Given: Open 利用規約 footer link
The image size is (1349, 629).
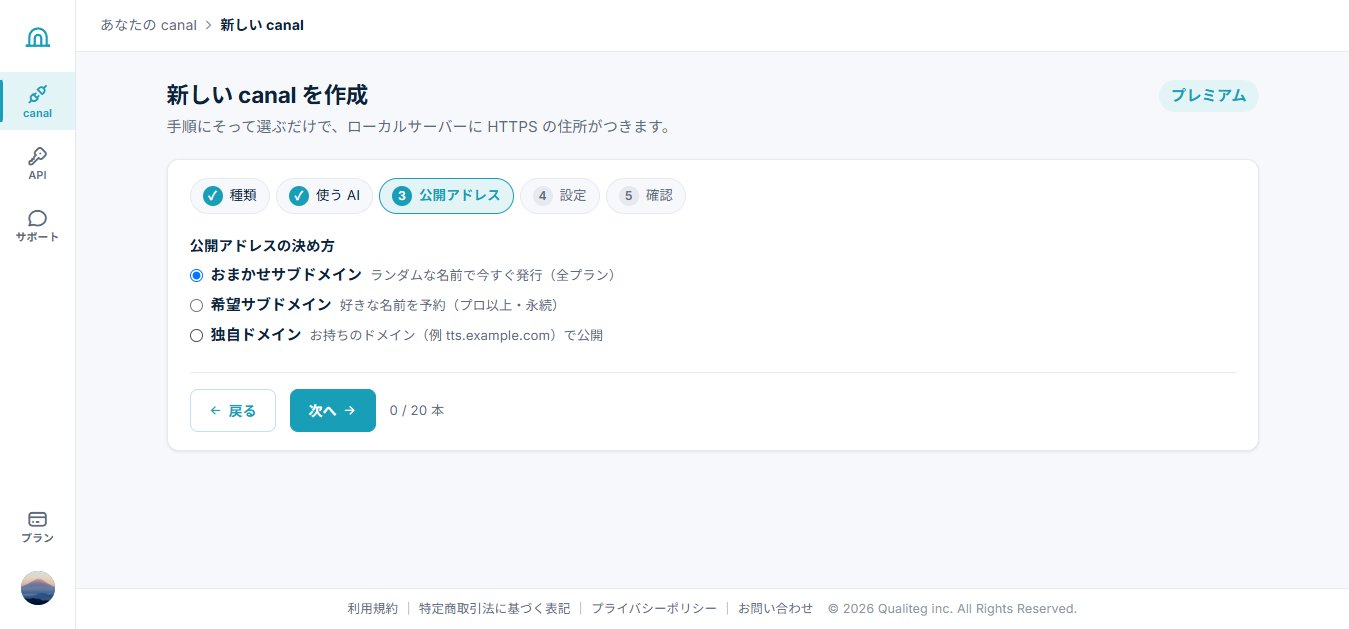Looking at the screenshot, I should pyautogui.click(x=373, y=608).
